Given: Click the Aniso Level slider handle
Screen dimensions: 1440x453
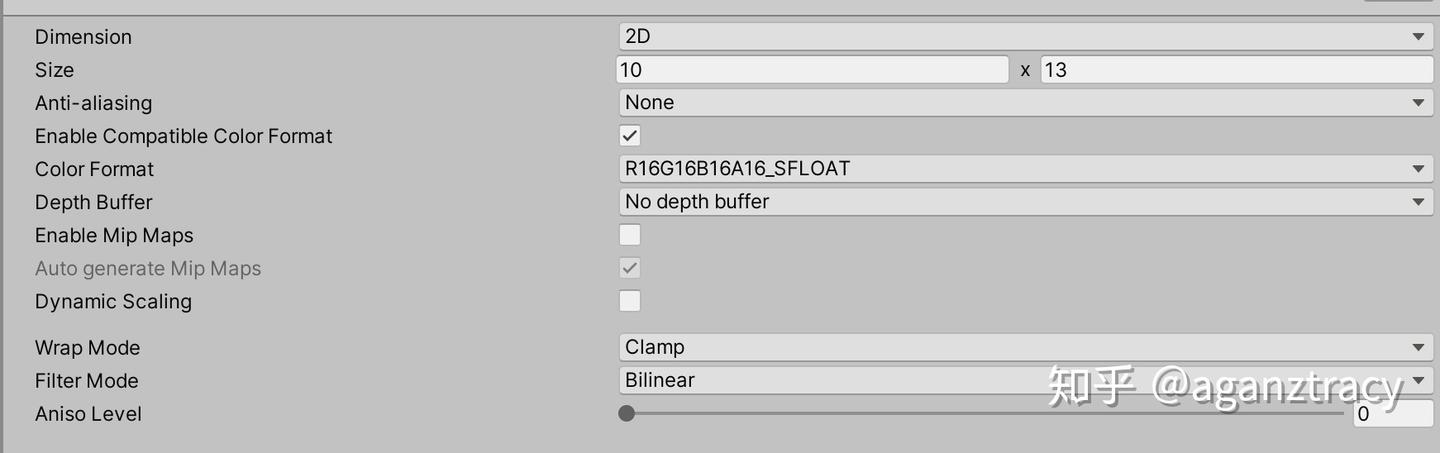Looking at the screenshot, I should coord(627,414).
